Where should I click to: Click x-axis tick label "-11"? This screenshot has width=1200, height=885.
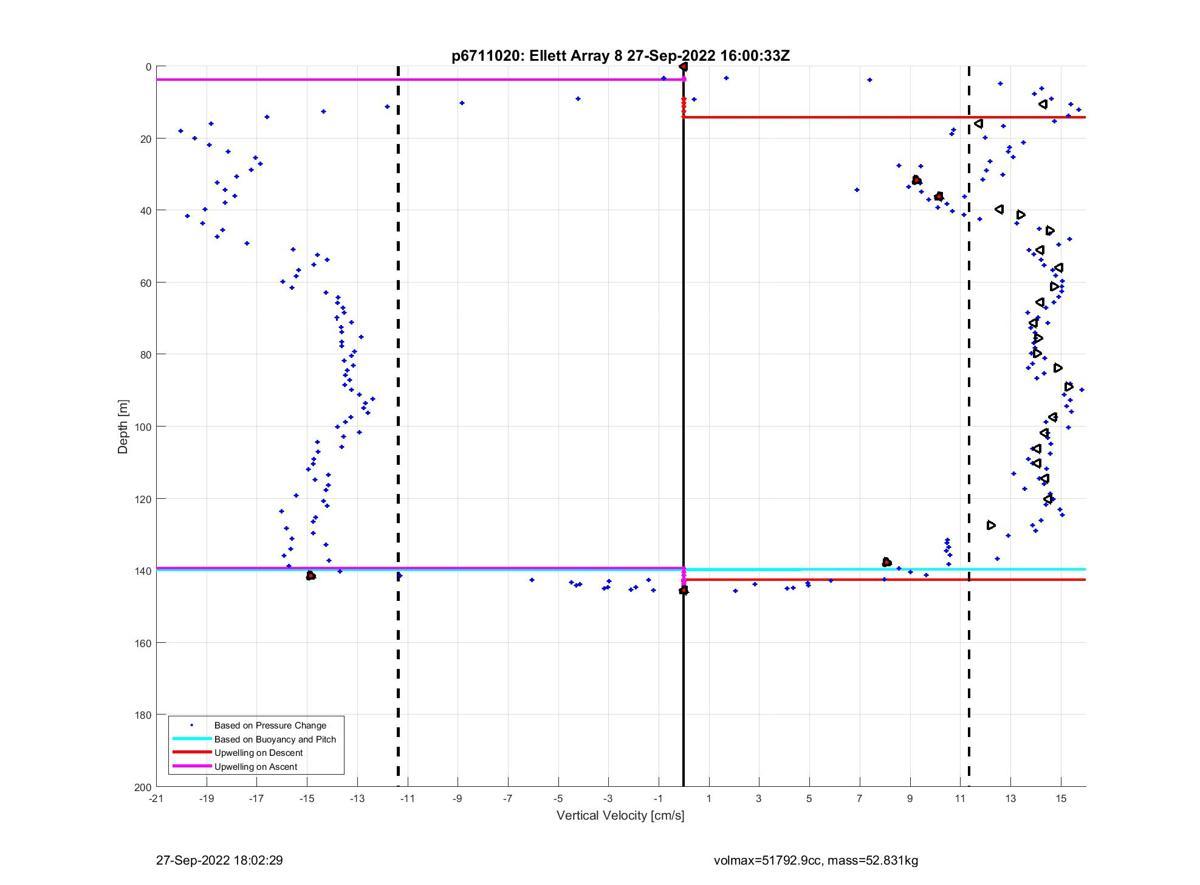tap(407, 798)
